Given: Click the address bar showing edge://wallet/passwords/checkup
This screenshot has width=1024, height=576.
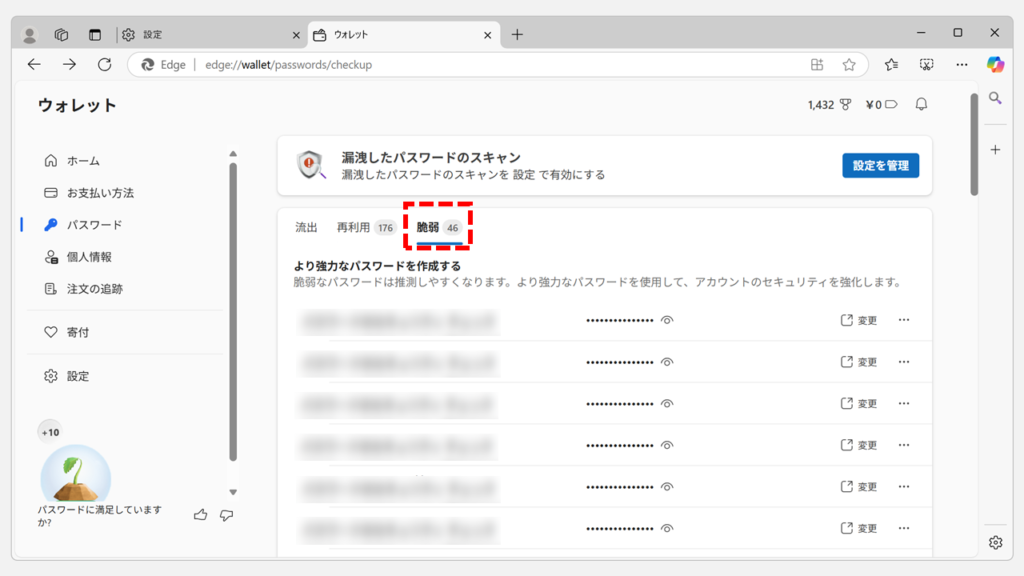Looking at the screenshot, I should pos(496,65).
